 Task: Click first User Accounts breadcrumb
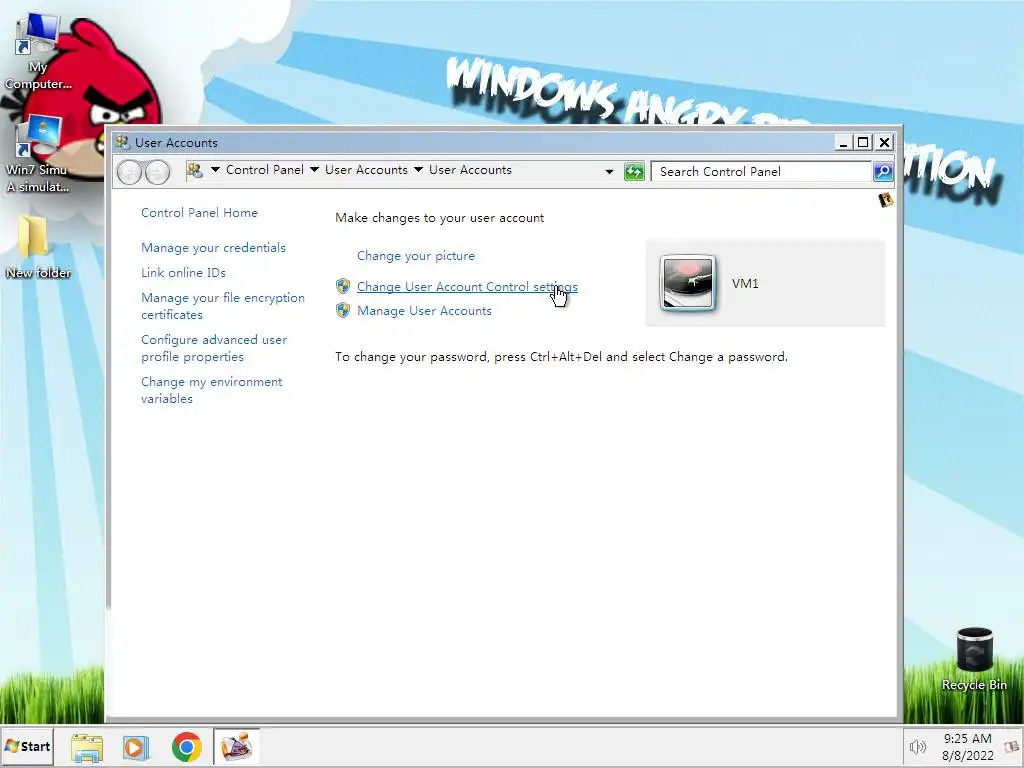pos(366,170)
